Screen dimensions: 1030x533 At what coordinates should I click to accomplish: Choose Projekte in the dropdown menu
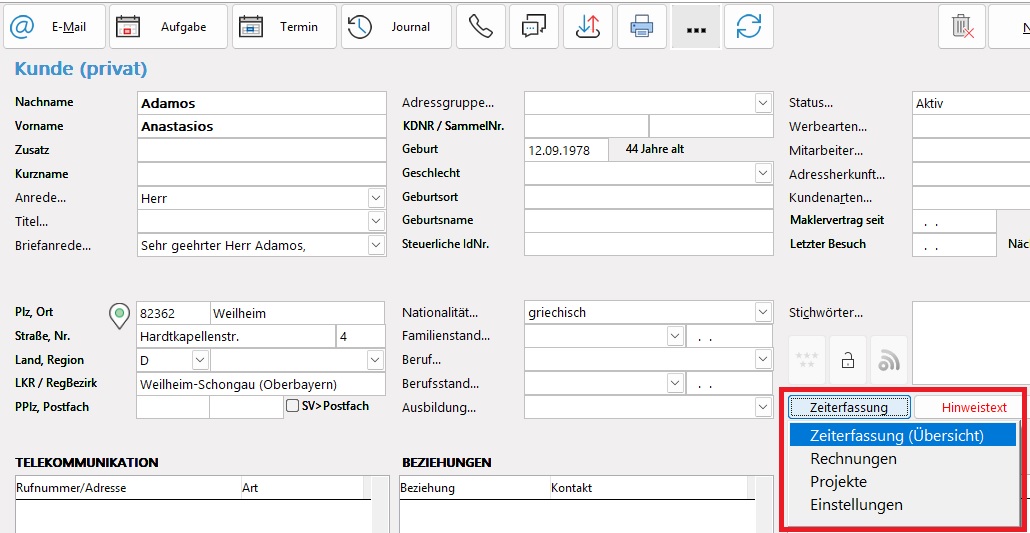(x=838, y=482)
